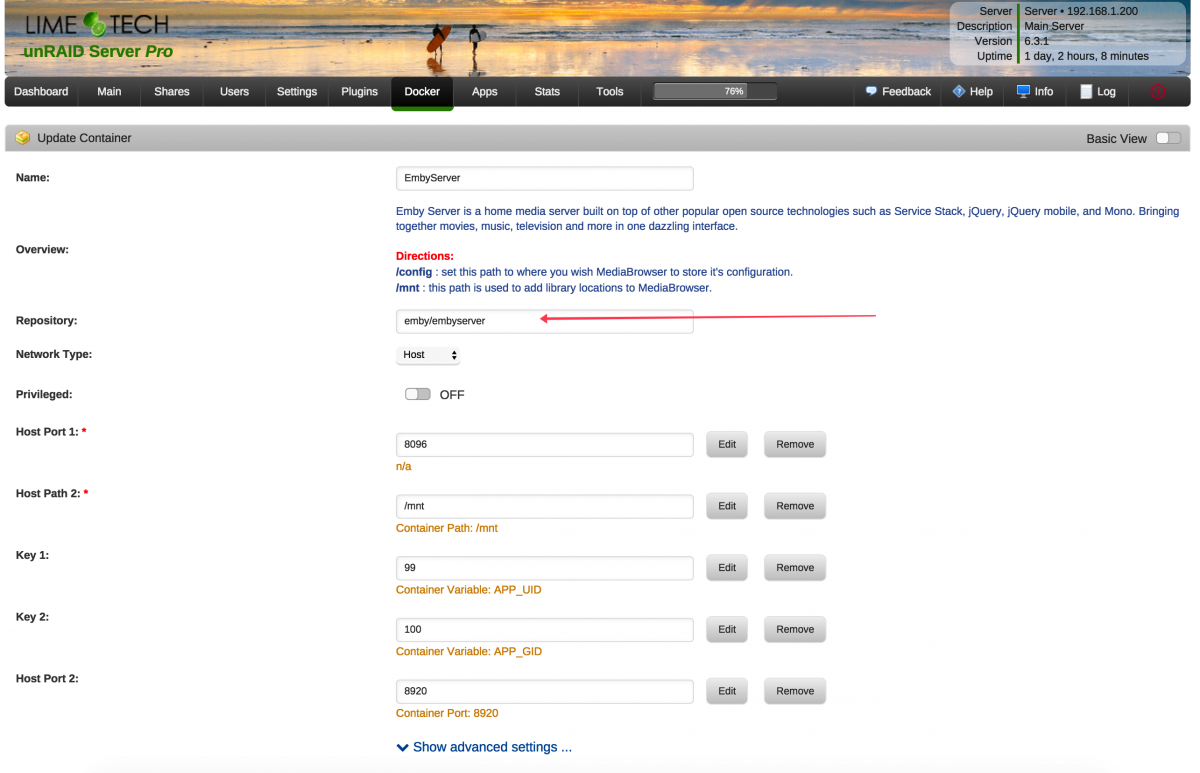Remove the Host Path 2 entry
The width and height of the screenshot is (1200, 773).
click(x=795, y=506)
